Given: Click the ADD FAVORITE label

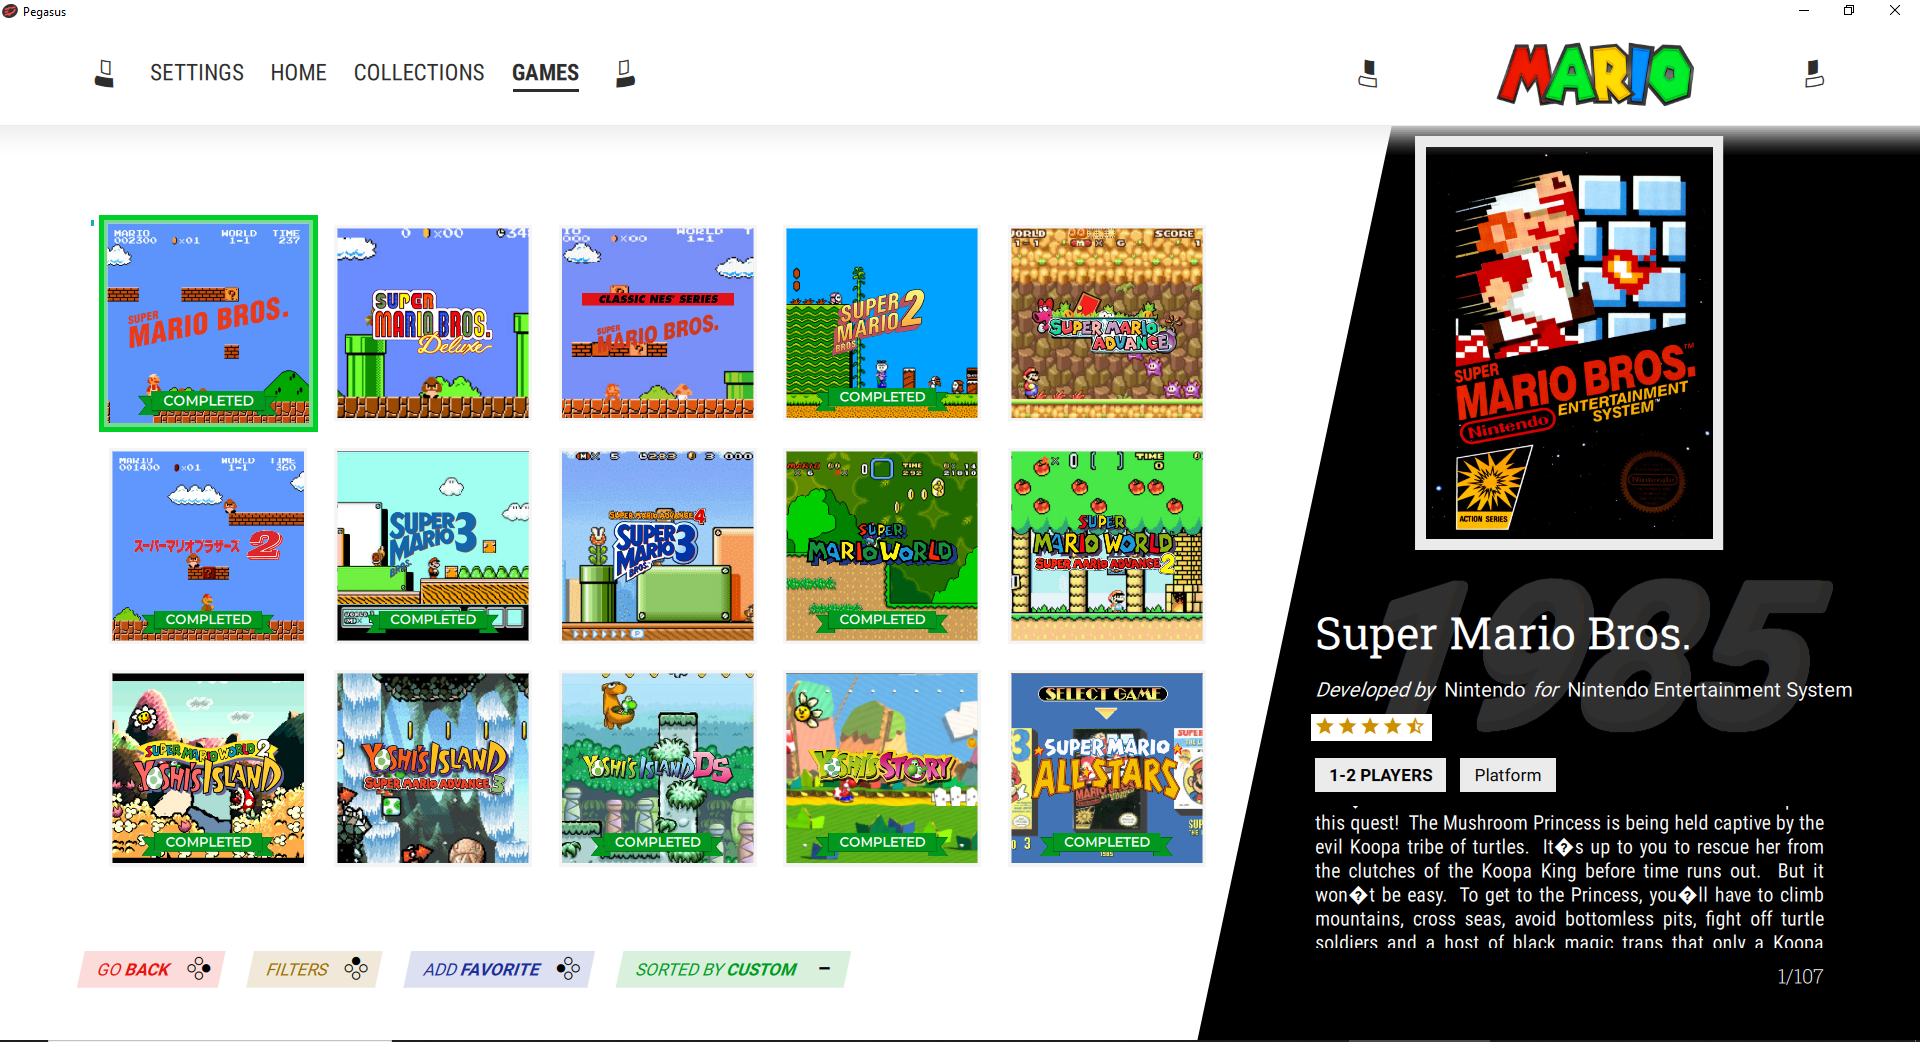Looking at the screenshot, I should [x=481, y=970].
